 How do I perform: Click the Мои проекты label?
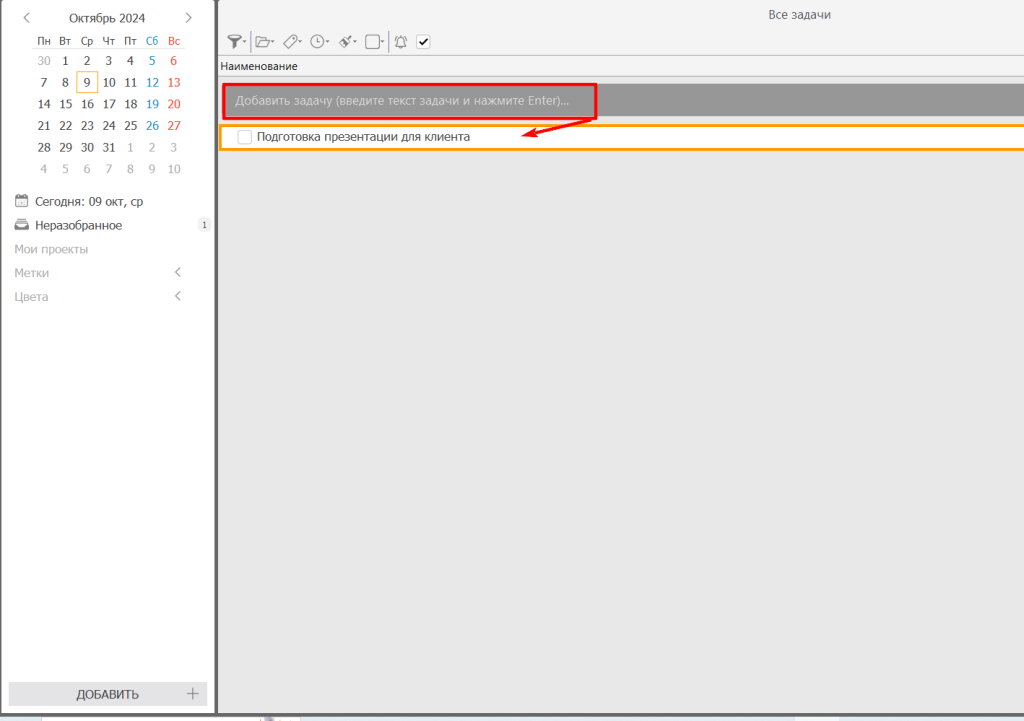51,249
